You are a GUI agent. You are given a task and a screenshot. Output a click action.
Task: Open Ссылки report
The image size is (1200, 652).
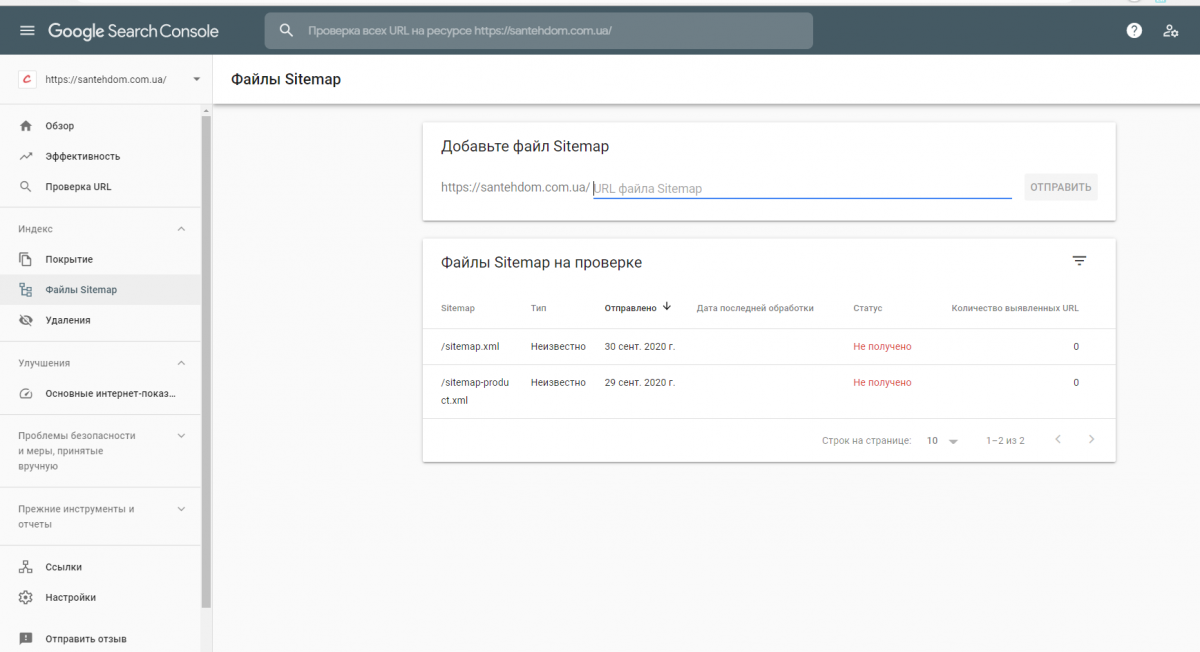tap(100, 567)
